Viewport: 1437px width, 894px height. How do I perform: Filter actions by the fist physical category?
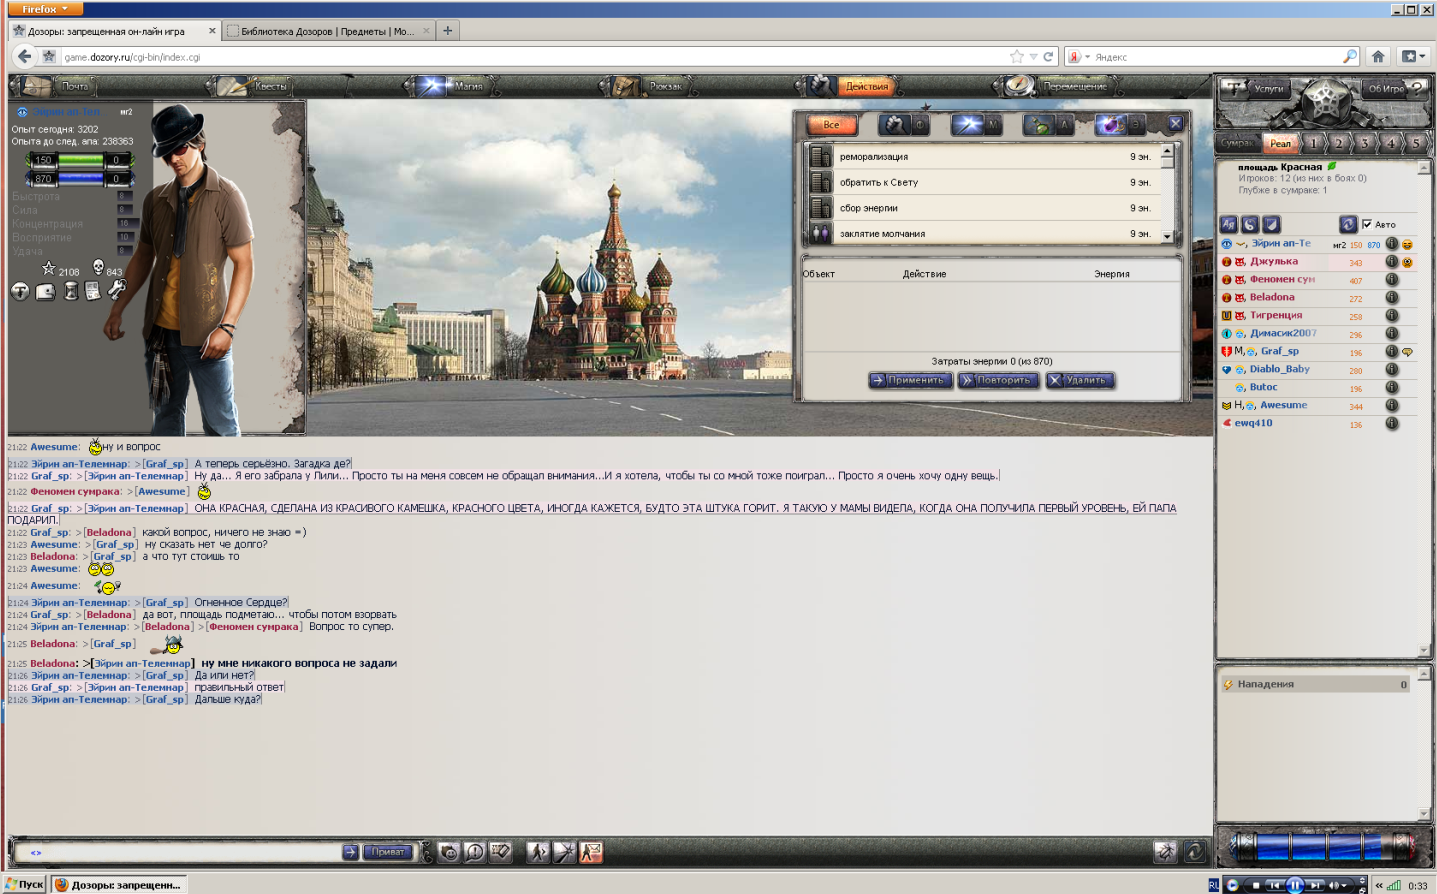(904, 125)
